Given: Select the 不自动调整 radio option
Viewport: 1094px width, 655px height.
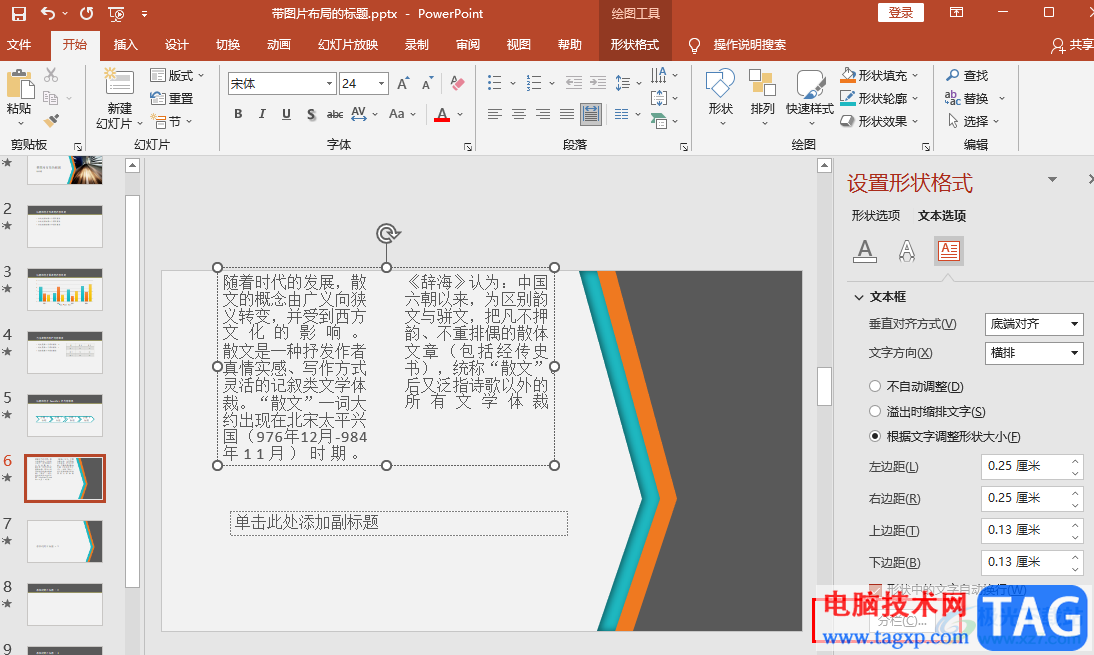Looking at the screenshot, I should coord(875,387).
